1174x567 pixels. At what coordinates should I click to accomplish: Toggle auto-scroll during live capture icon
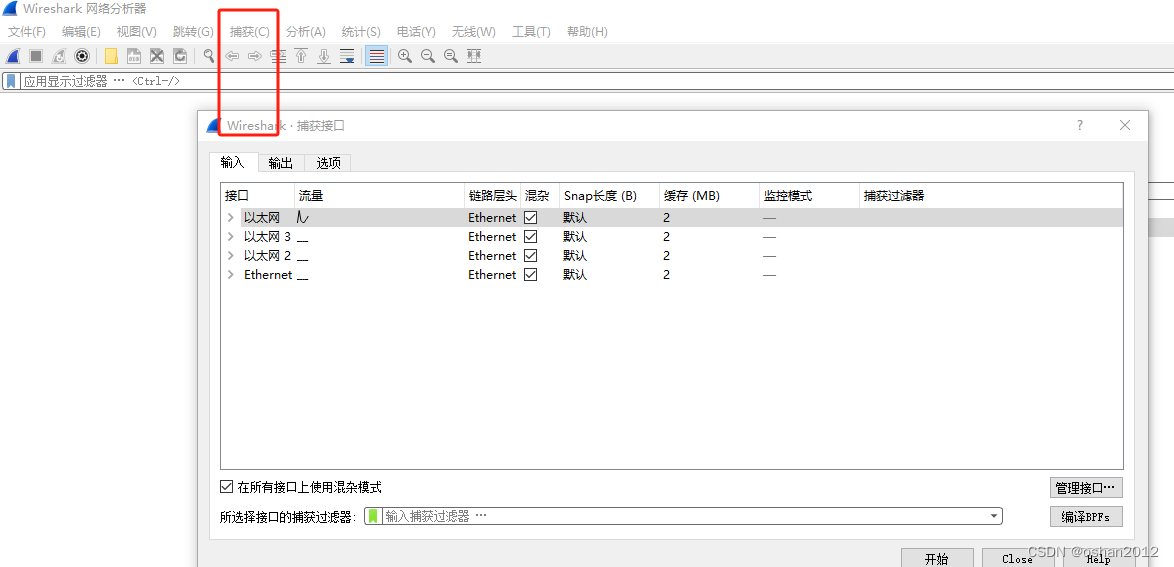[x=347, y=56]
